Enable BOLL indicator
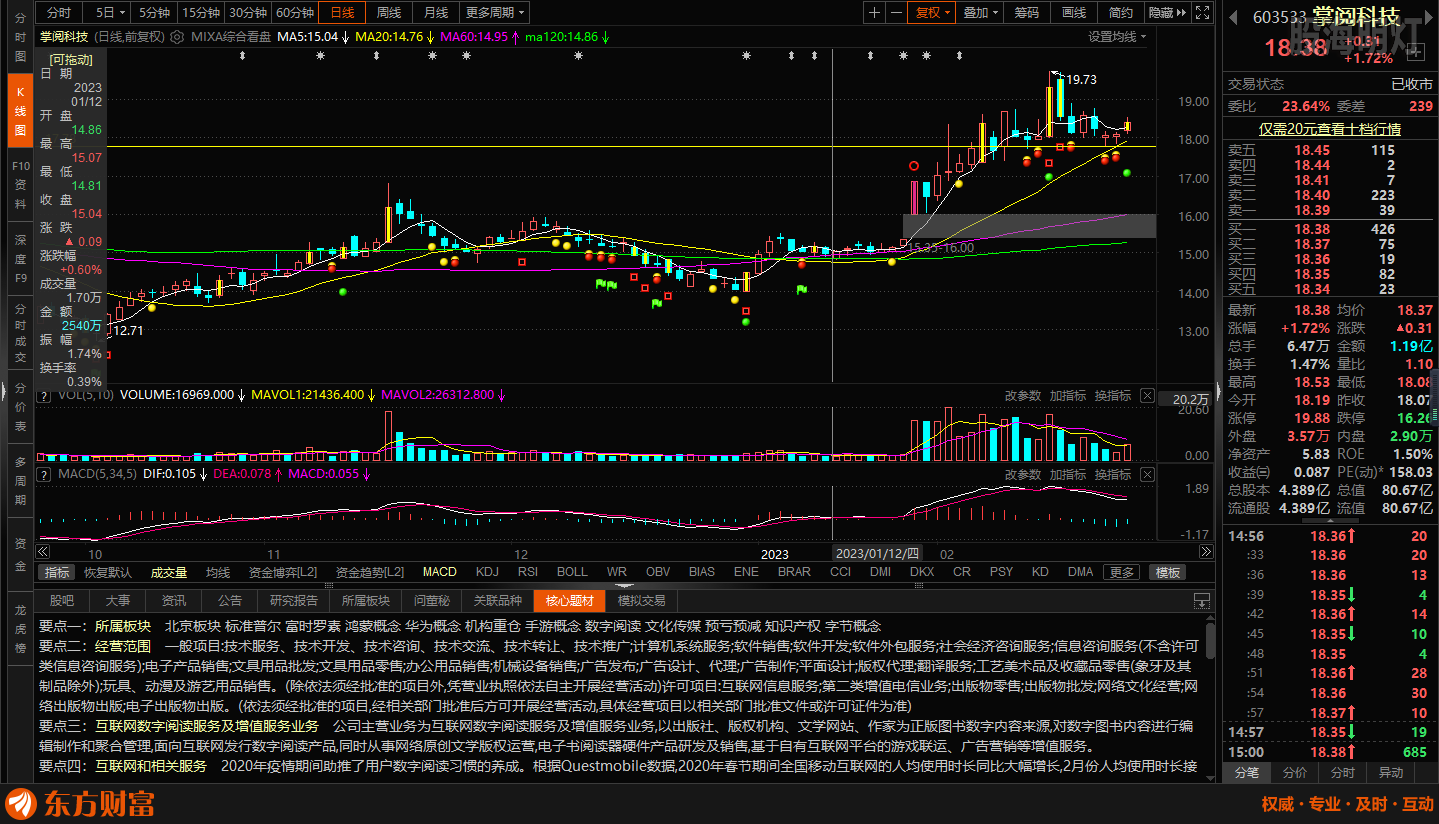 pos(572,572)
